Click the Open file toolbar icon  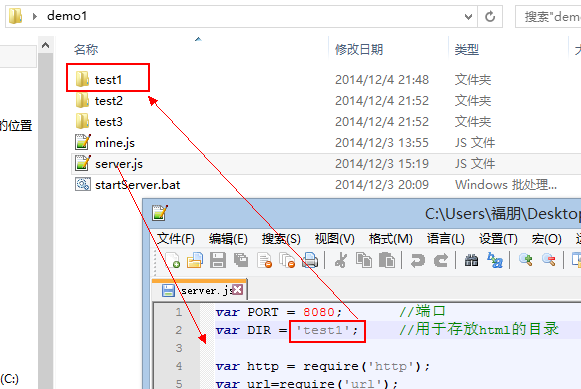[195, 260]
